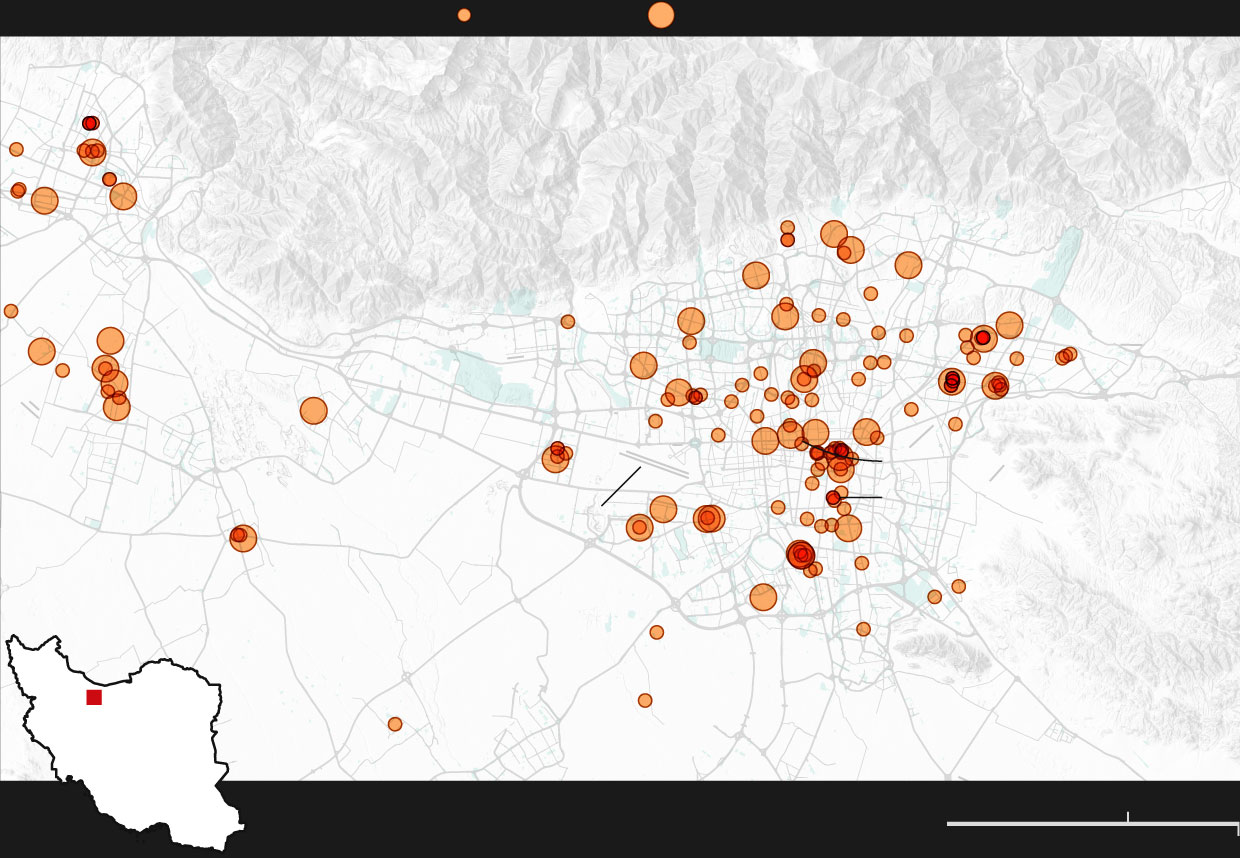Image resolution: width=1240 pixels, height=858 pixels.
Task: Click the dark-outlined red marker atop the western town
Action: point(90,123)
